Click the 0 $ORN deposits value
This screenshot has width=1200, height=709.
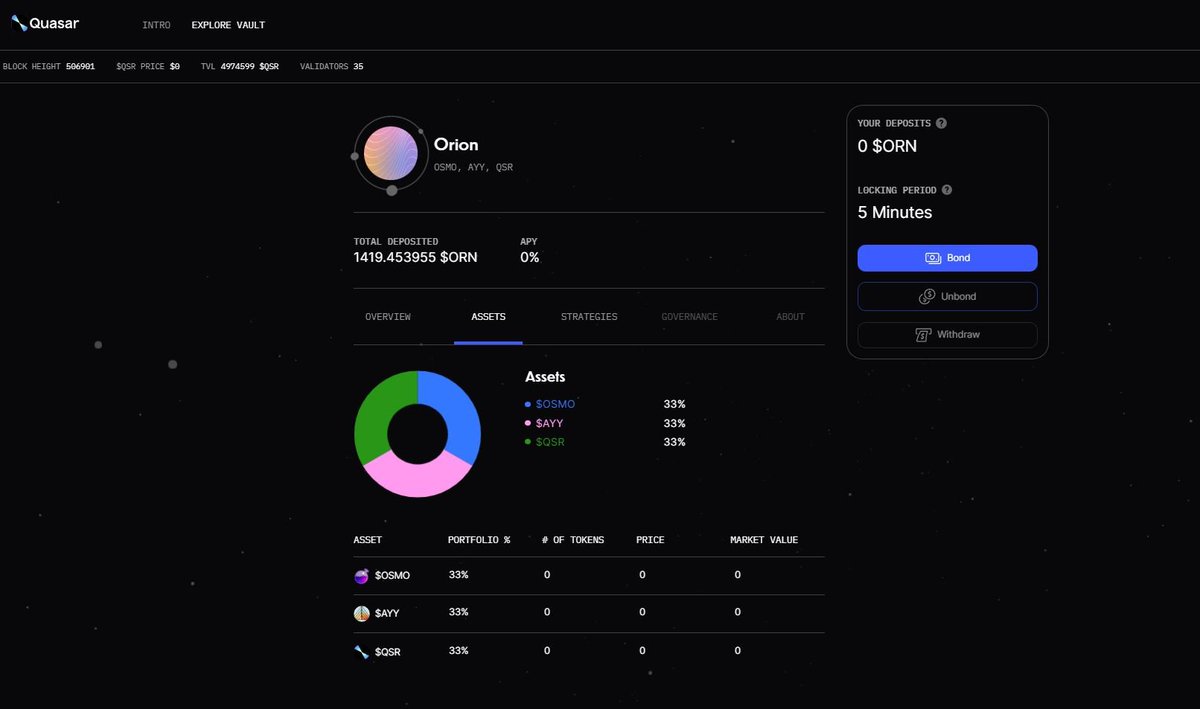(887, 146)
